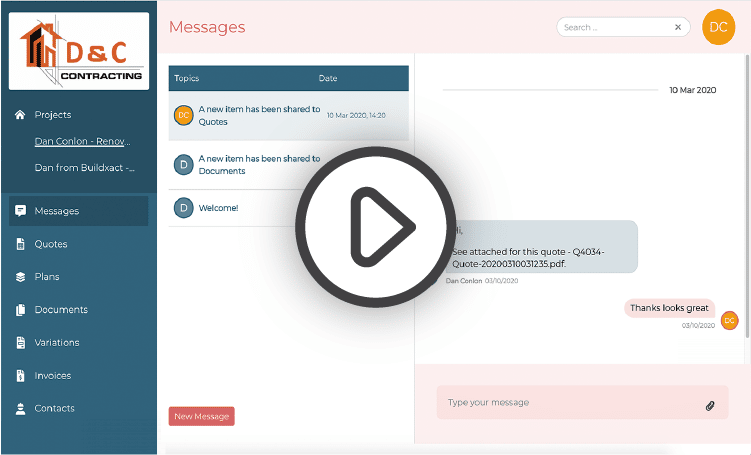Select the topic shared to Quotes
The image size is (751, 455).
tap(259, 116)
